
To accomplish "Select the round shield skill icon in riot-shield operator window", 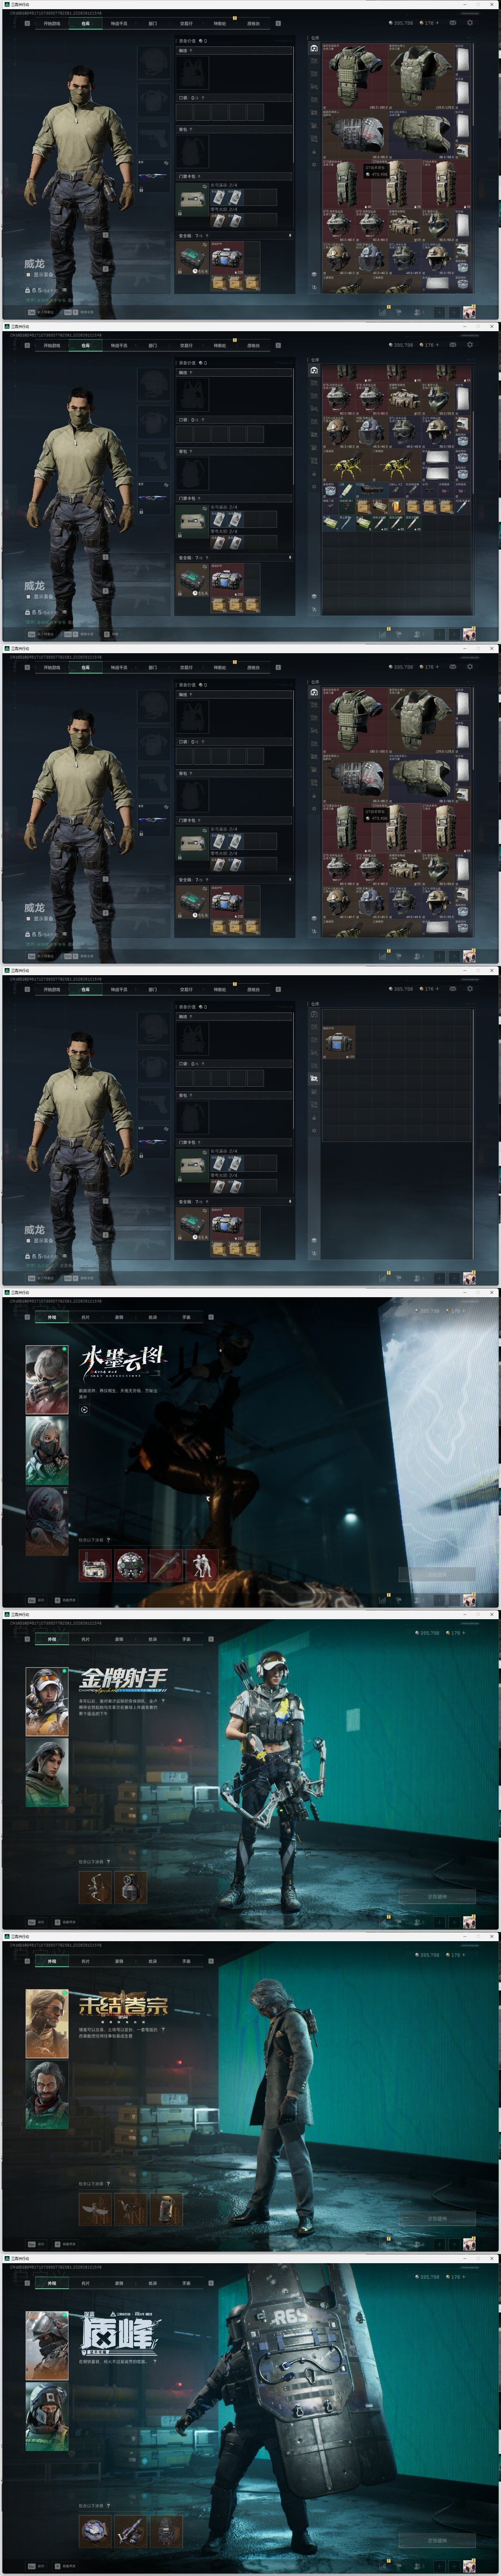I will [x=95, y=2531].
